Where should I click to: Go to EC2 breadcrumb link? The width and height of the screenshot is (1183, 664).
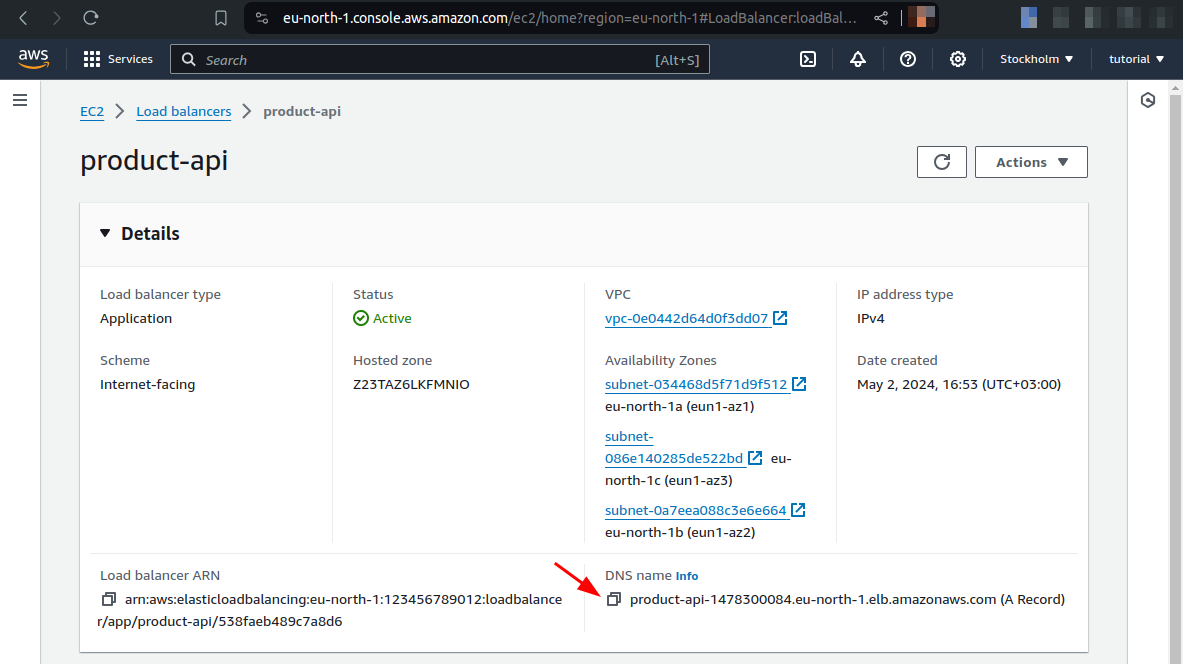click(92, 112)
